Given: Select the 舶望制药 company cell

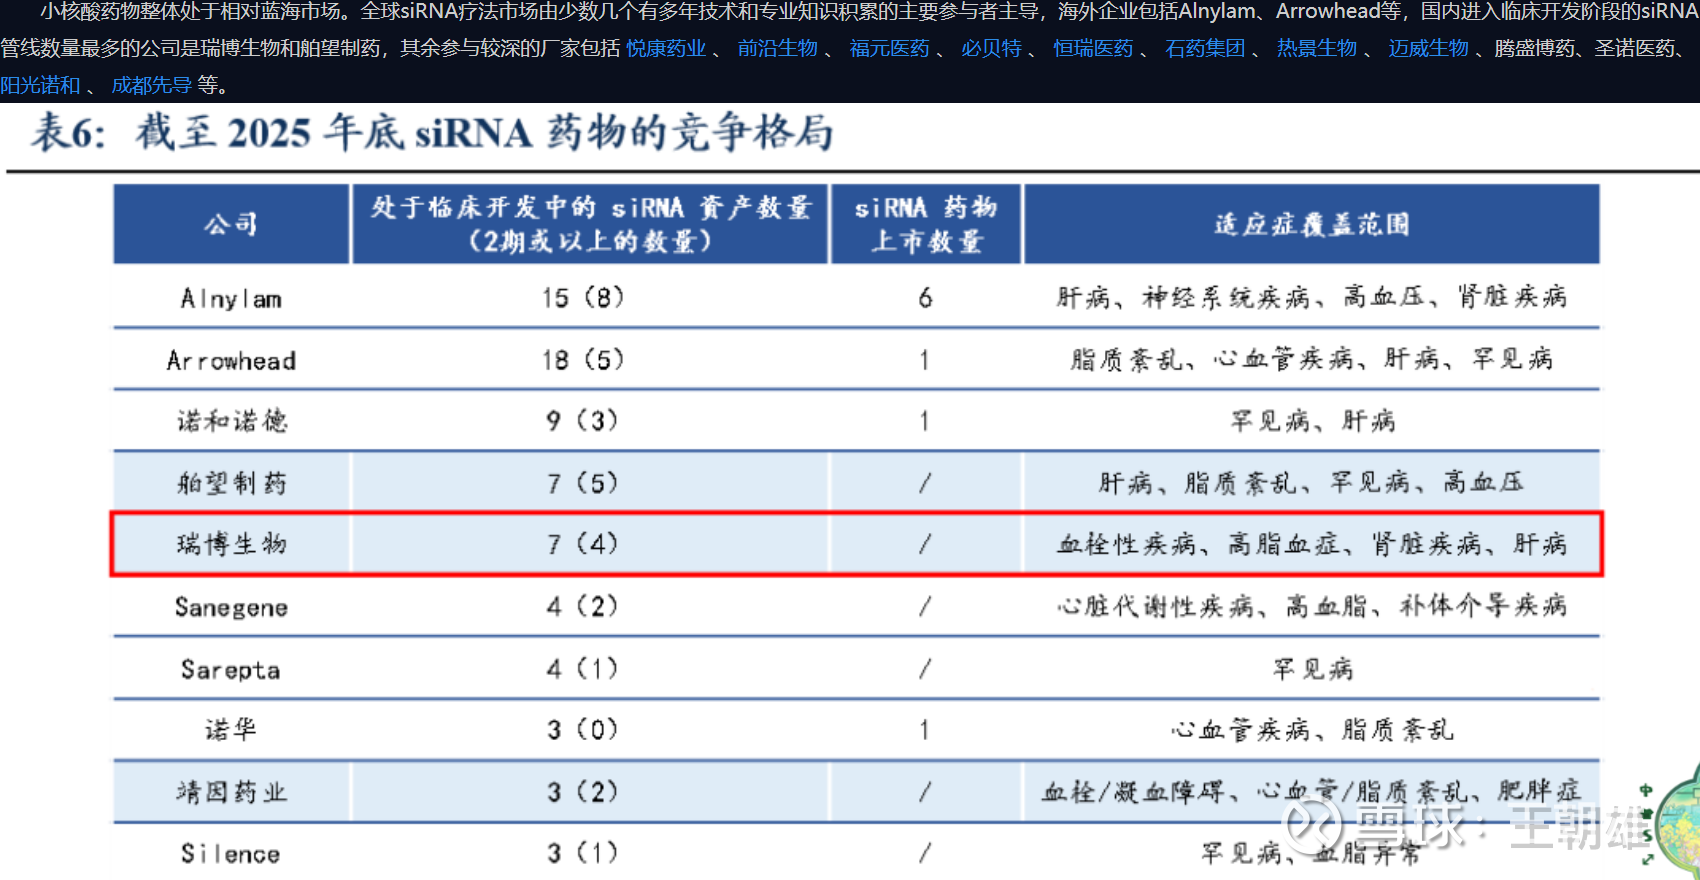Looking at the screenshot, I should click(231, 483).
